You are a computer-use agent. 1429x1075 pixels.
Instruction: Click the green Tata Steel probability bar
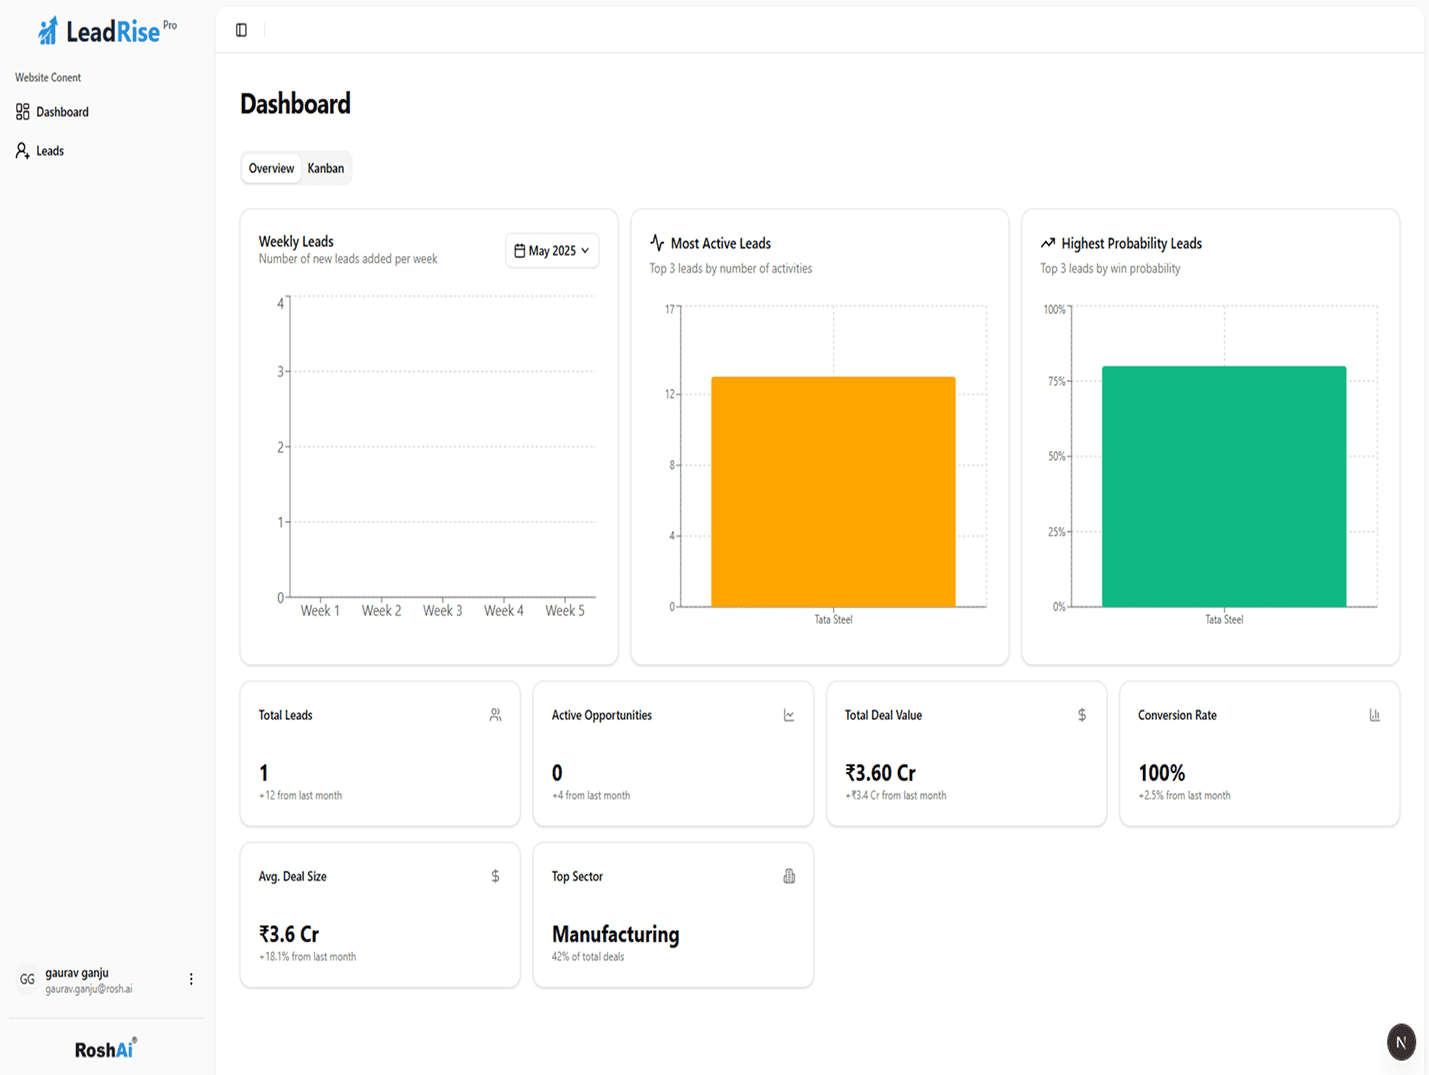1223,486
